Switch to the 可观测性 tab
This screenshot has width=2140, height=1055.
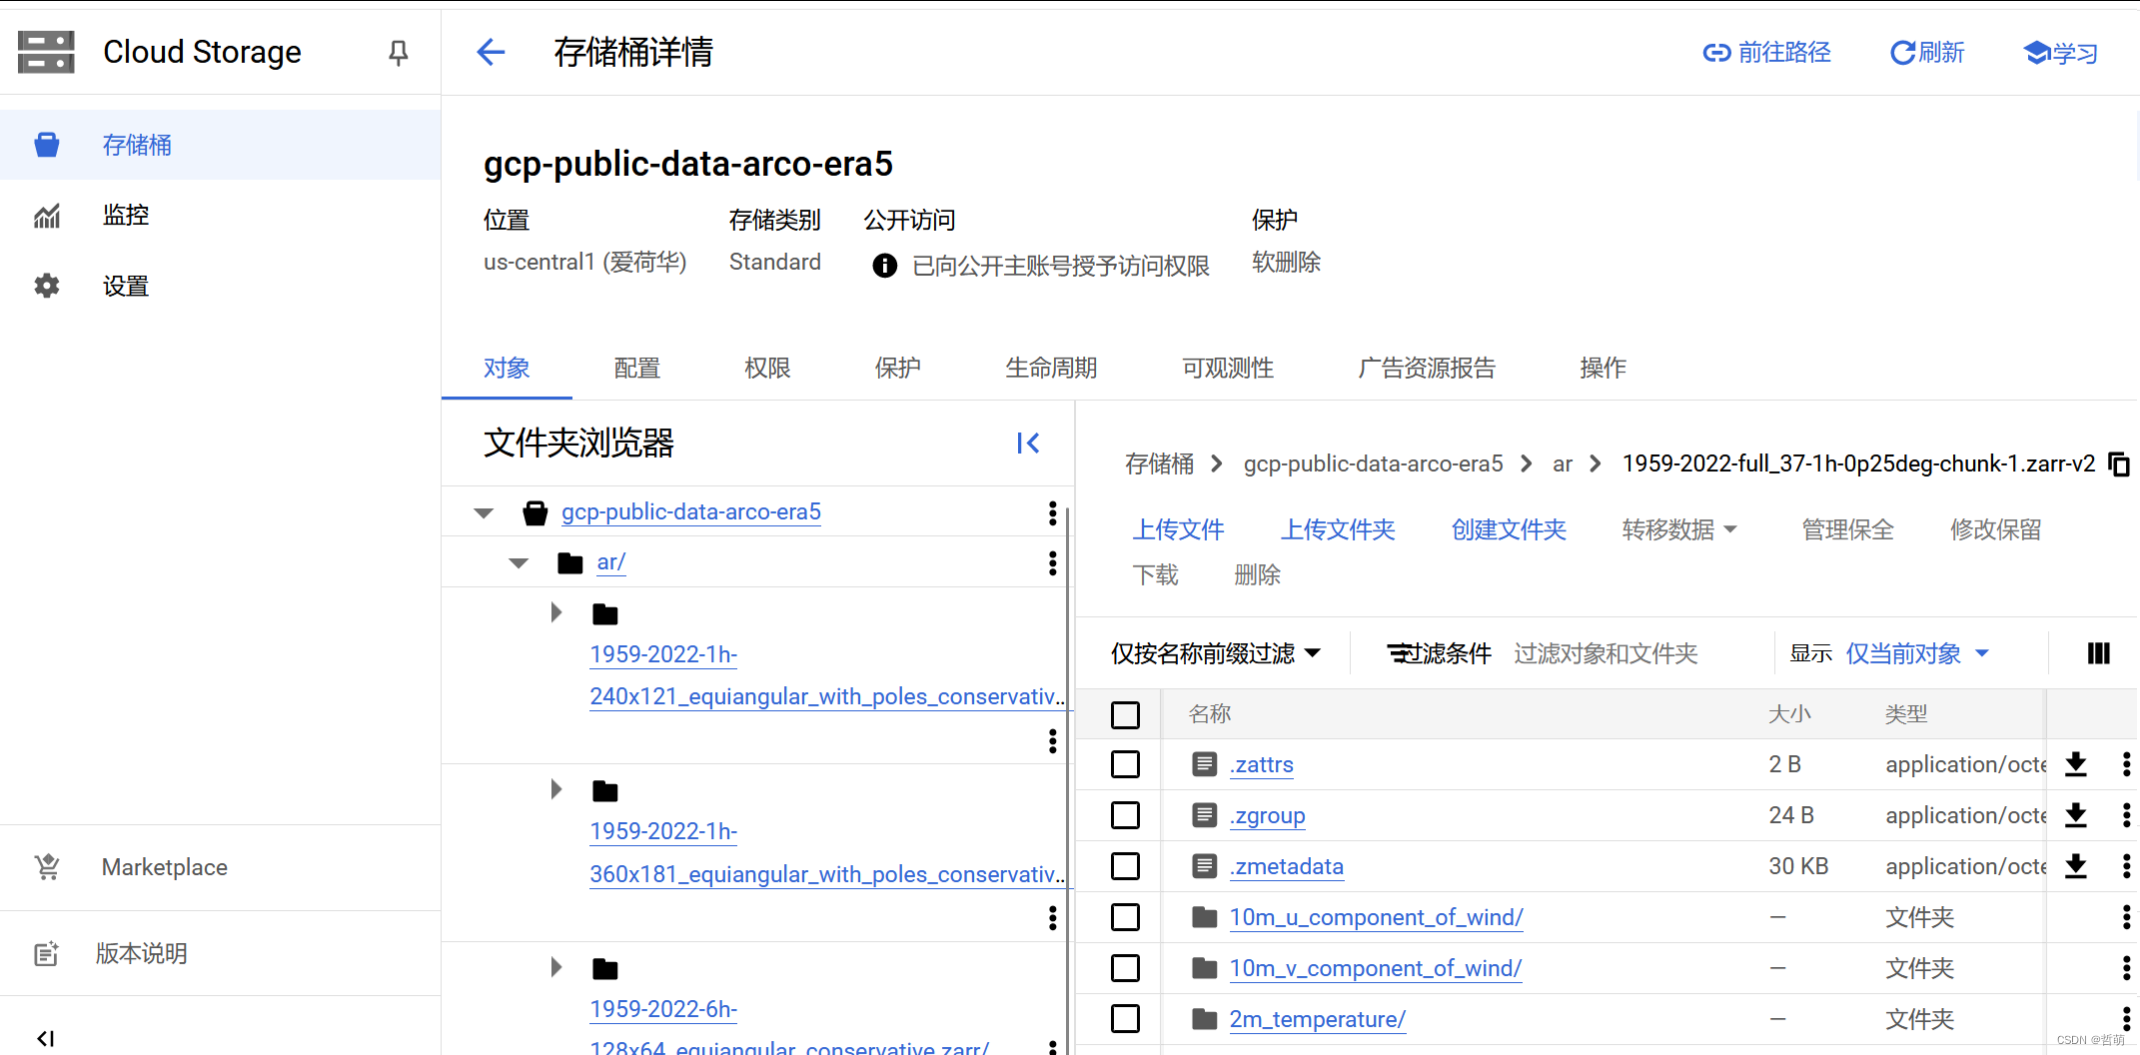tap(1228, 368)
